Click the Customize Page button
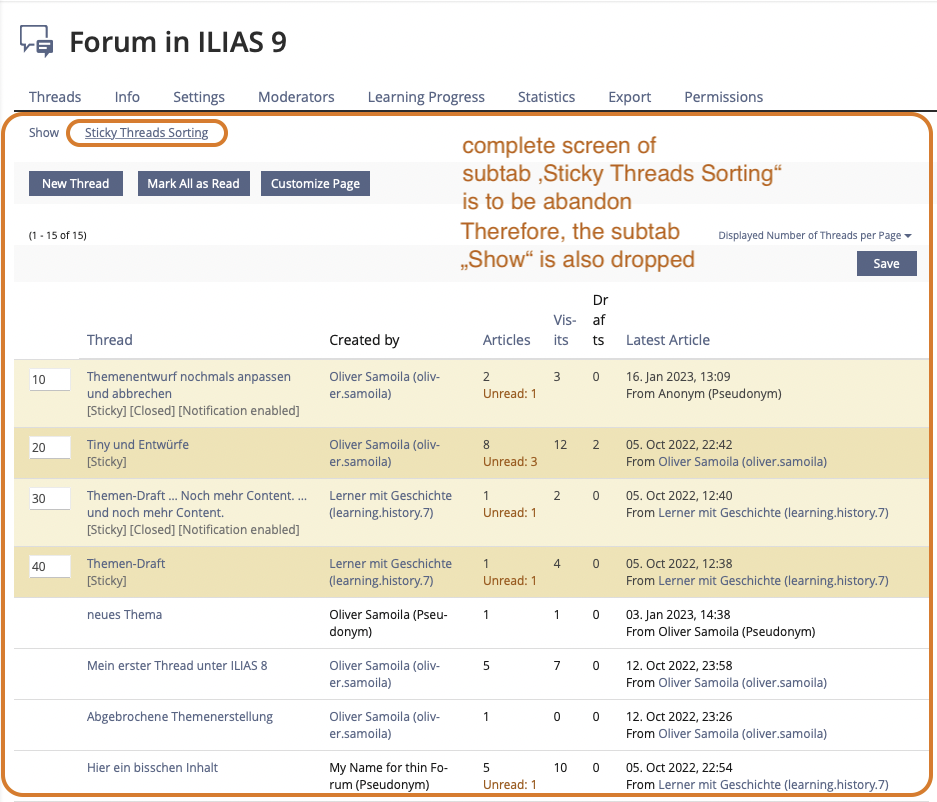The height and width of the screenshot is (802, 937). 315,184
